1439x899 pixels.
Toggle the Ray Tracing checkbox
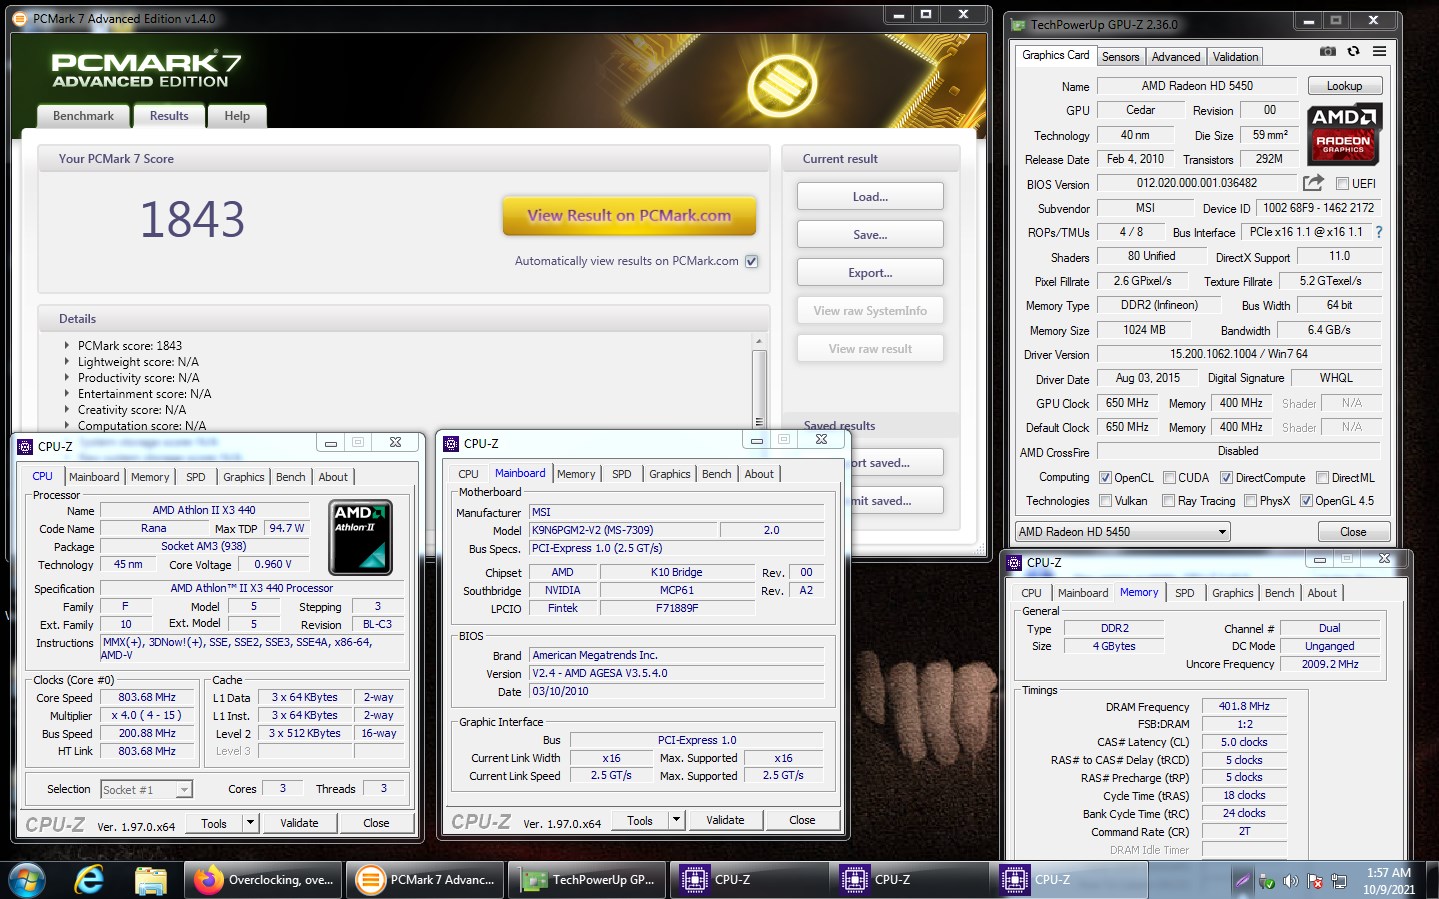click(x=1168, y=501)
